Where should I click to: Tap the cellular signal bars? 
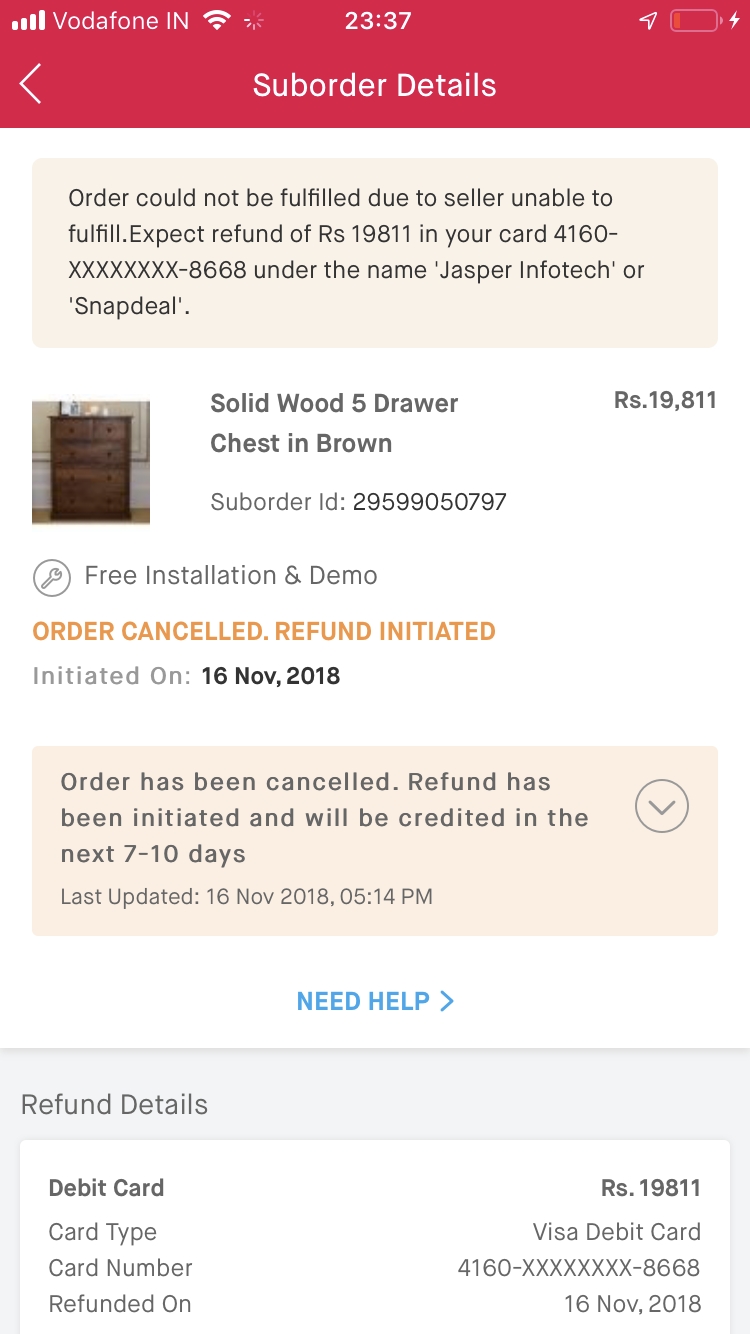point(28,21)
